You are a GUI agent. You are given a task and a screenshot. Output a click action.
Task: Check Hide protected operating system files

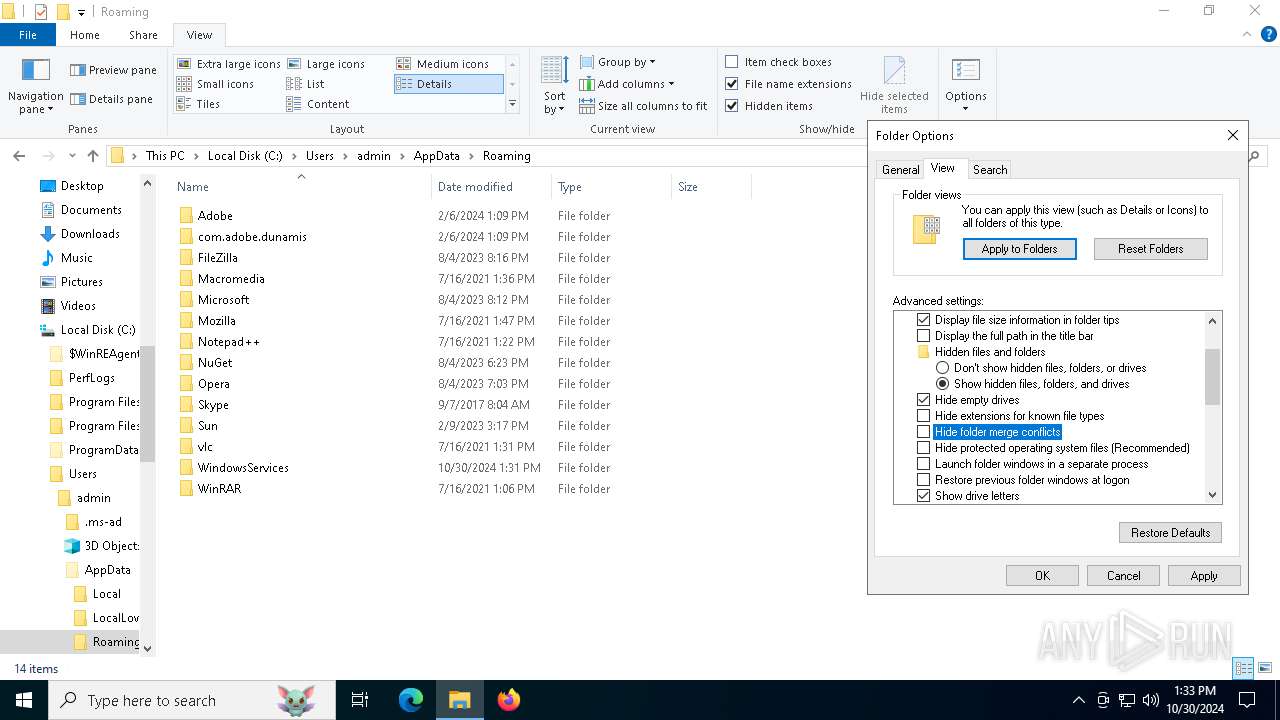coord(924,448)
